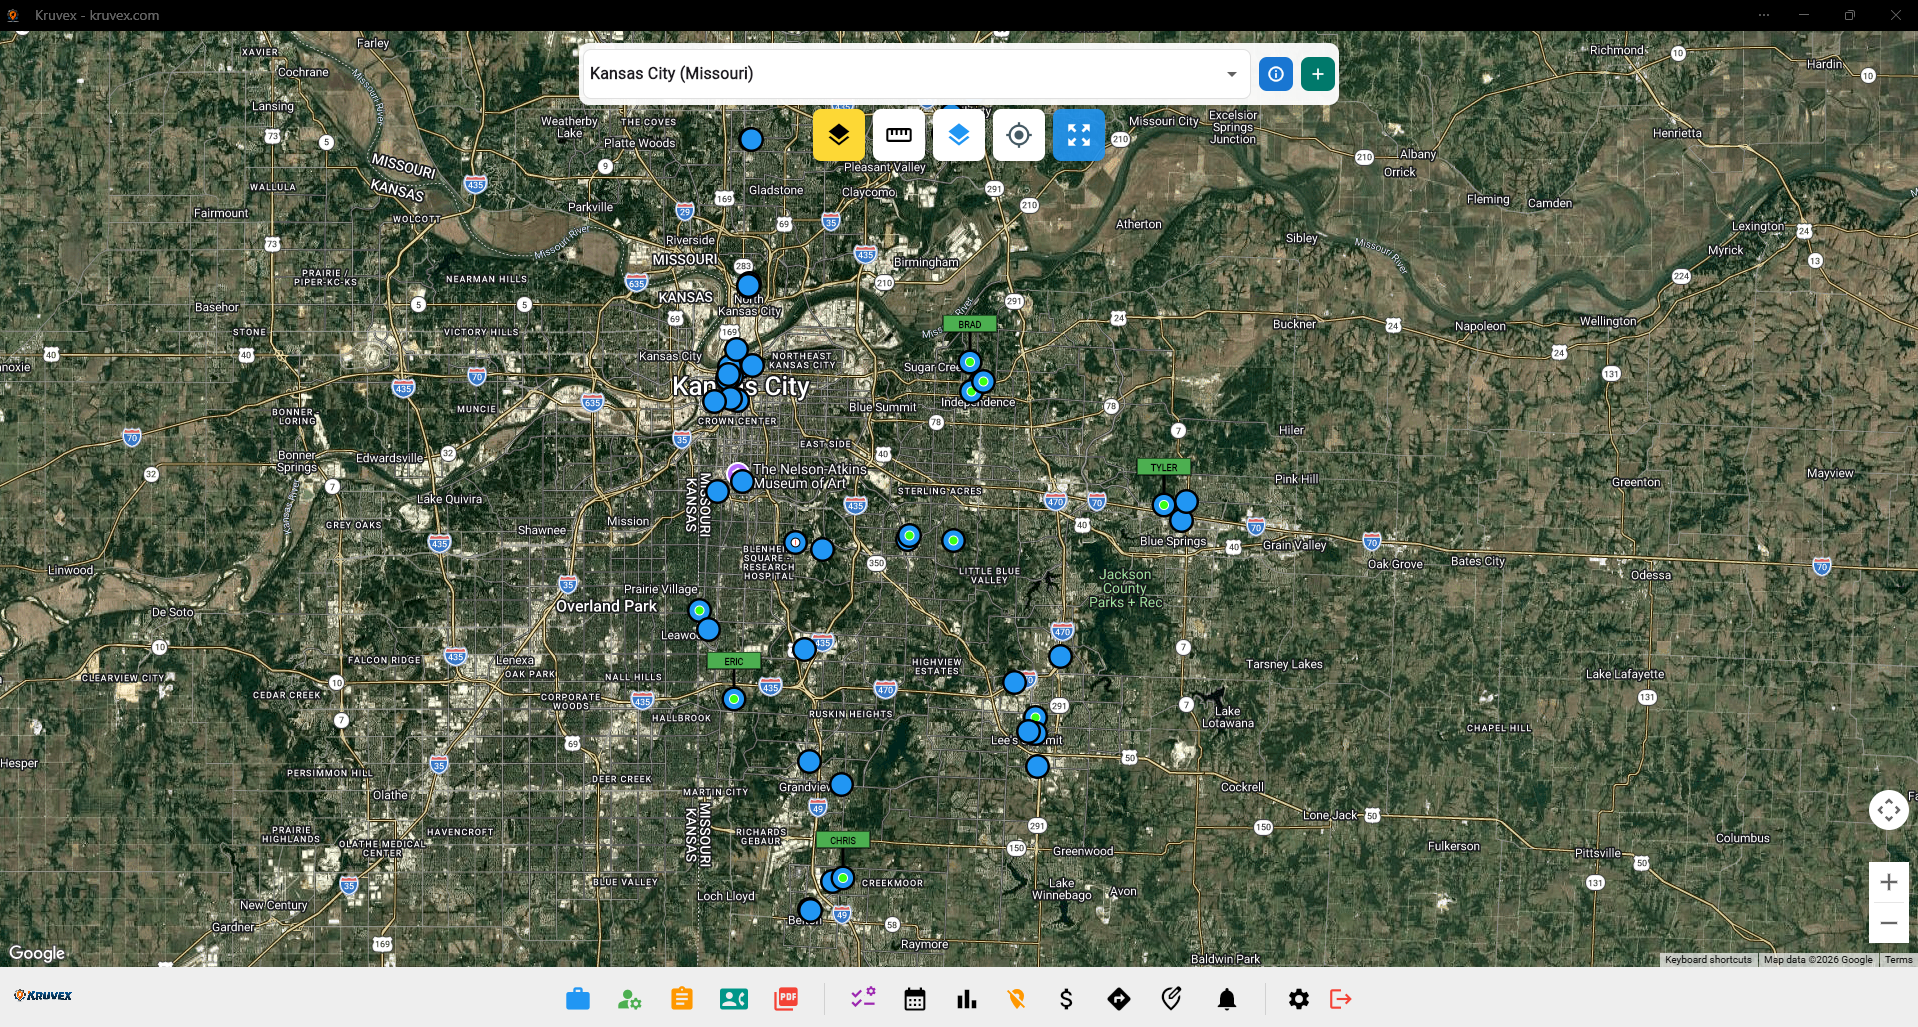Open the city selector dropdown showing Kansas City (Missouri)
This screenshot has width=1918, height=1027.
(914, 74)
